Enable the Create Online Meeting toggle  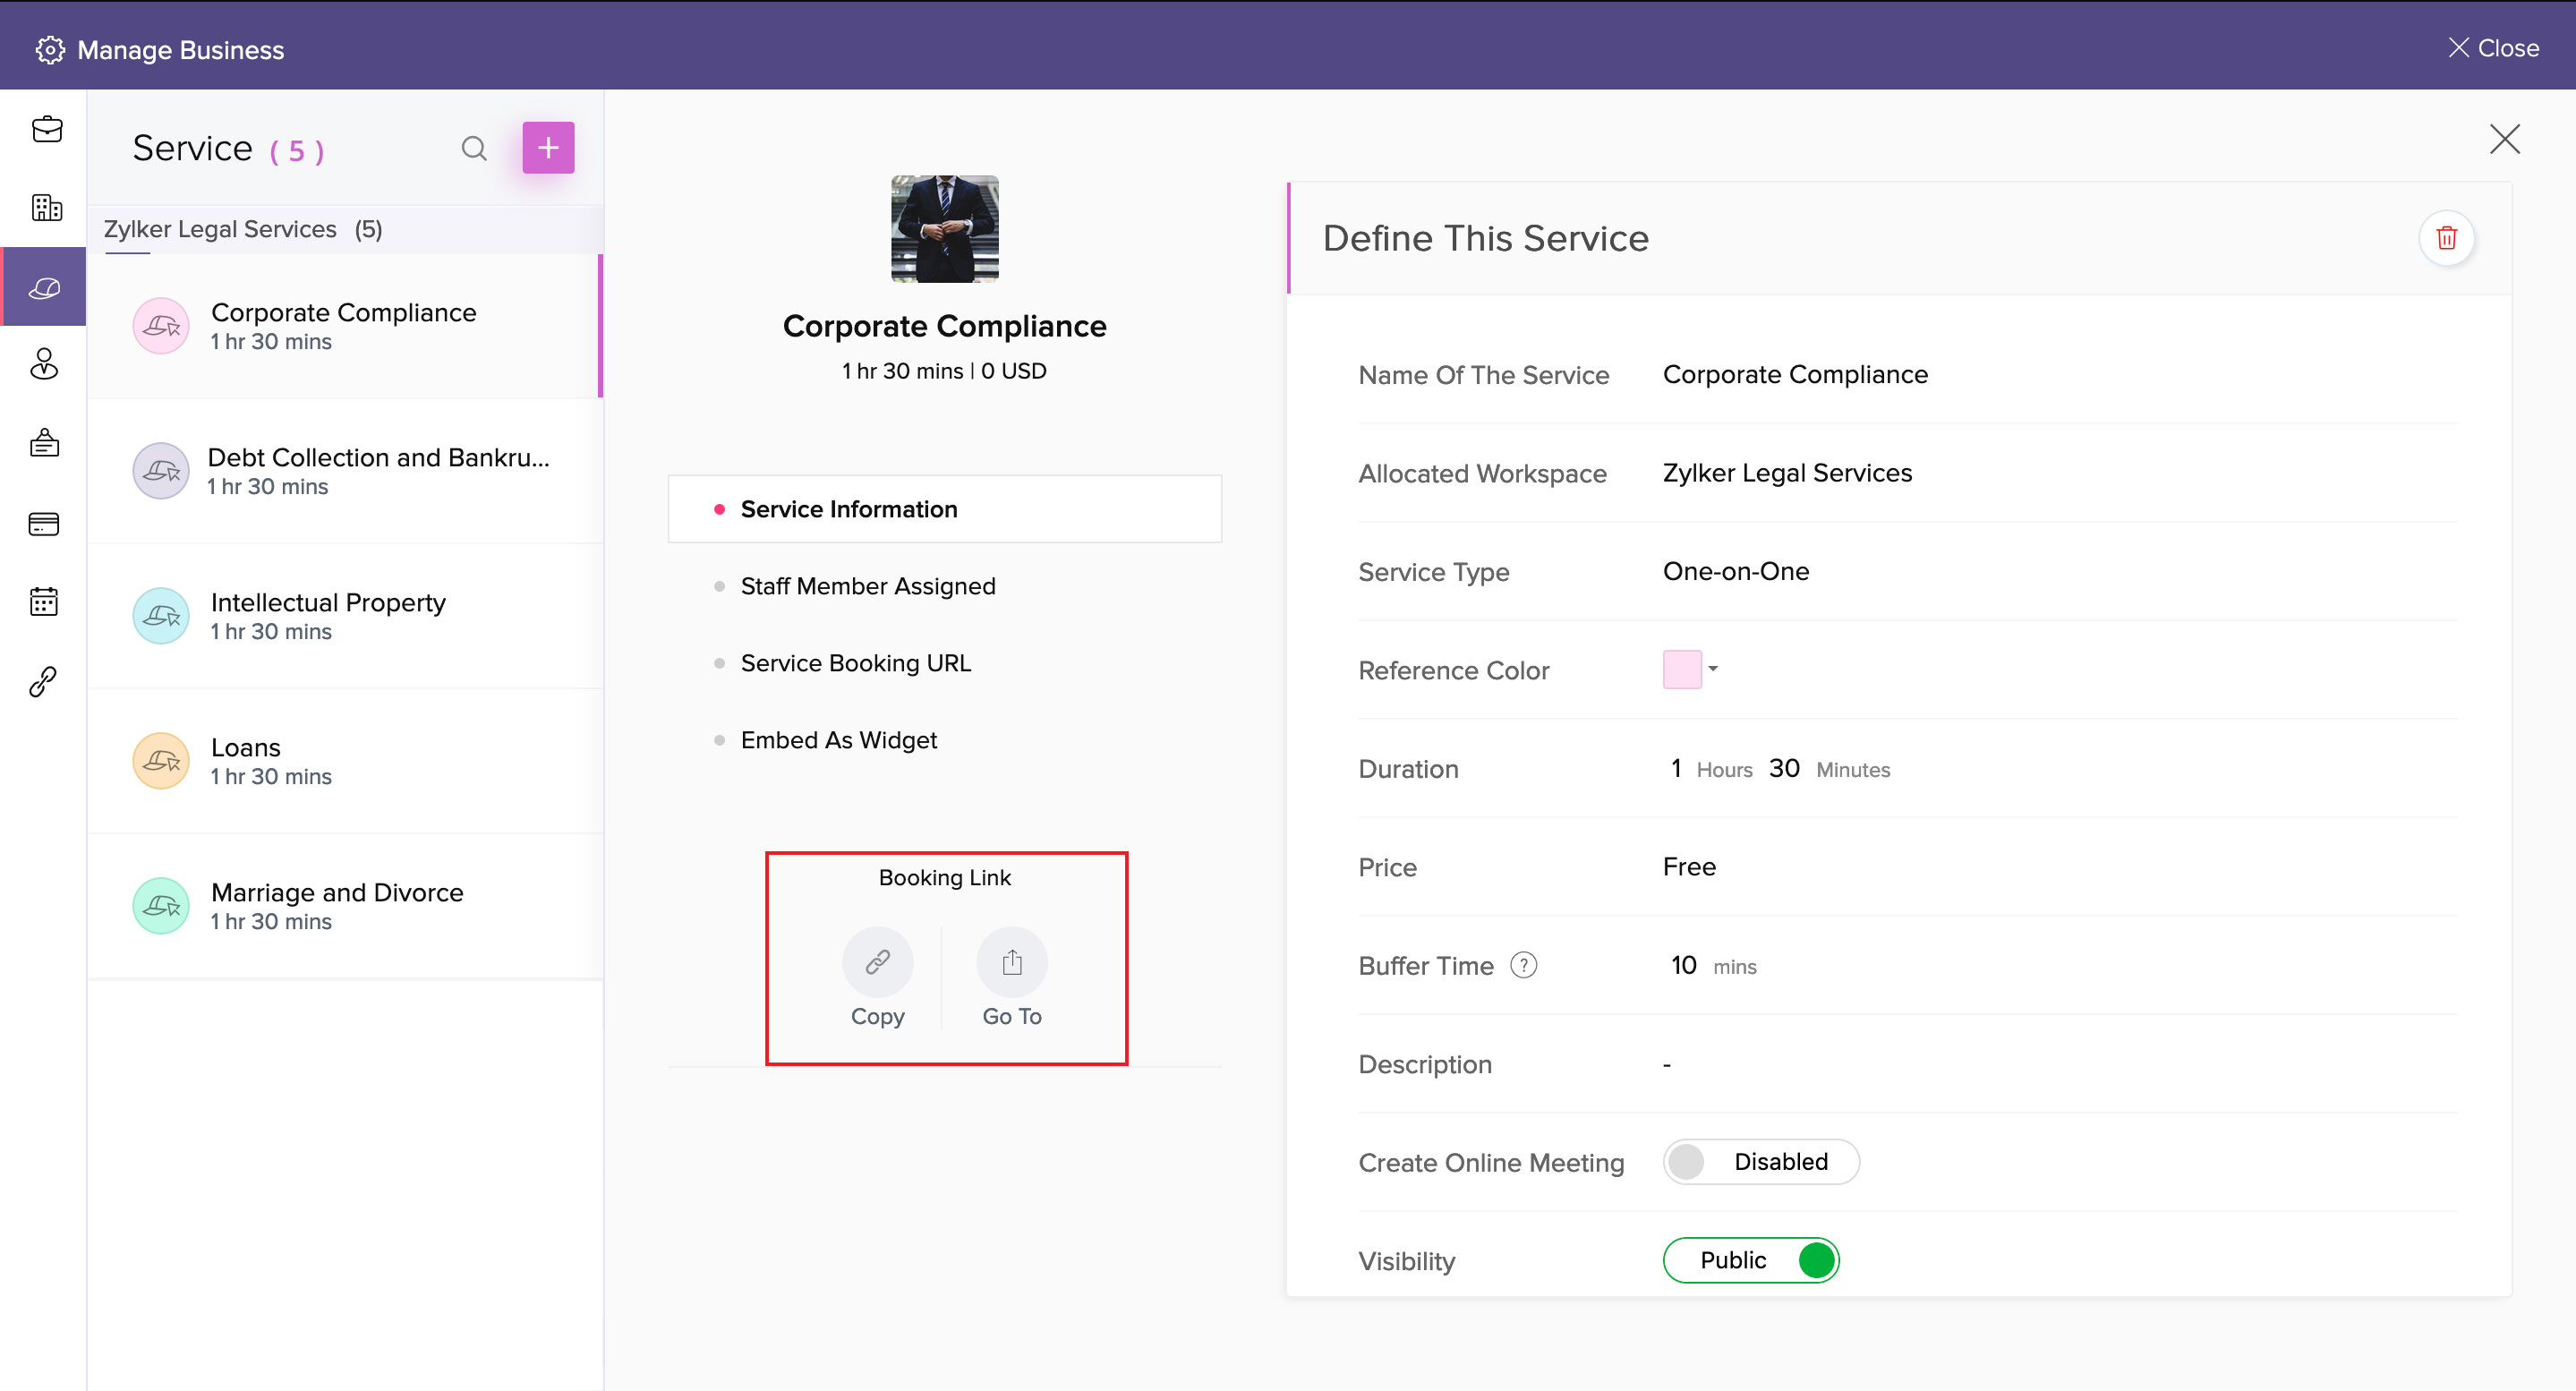(1759, 1162)
